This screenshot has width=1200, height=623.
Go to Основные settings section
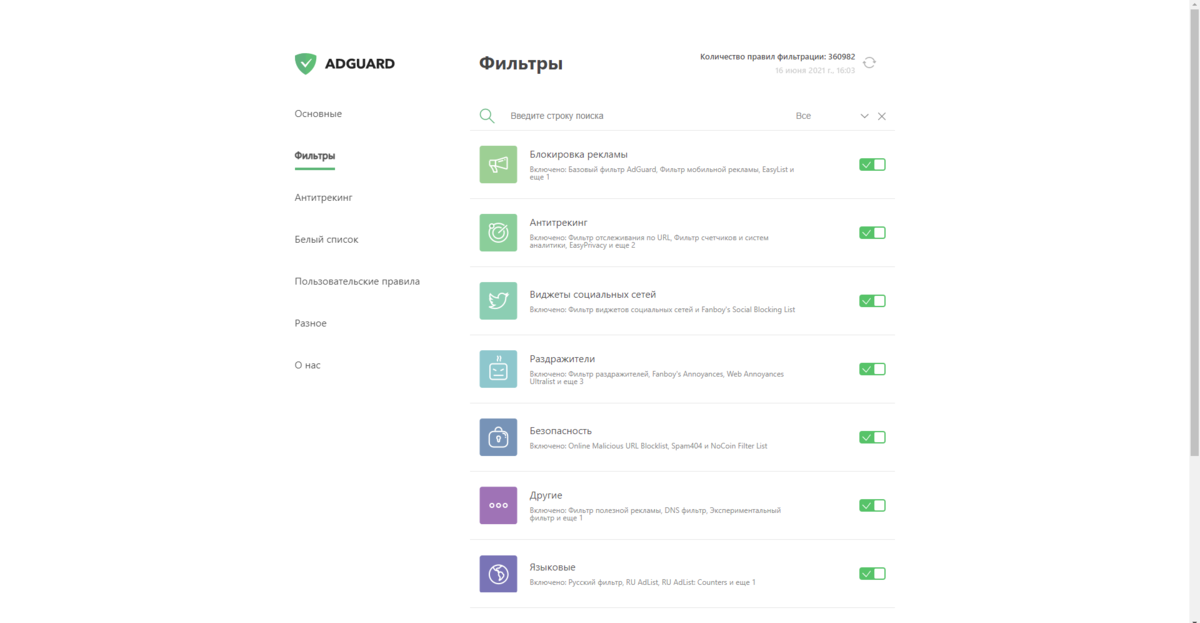tap(318, 114)
